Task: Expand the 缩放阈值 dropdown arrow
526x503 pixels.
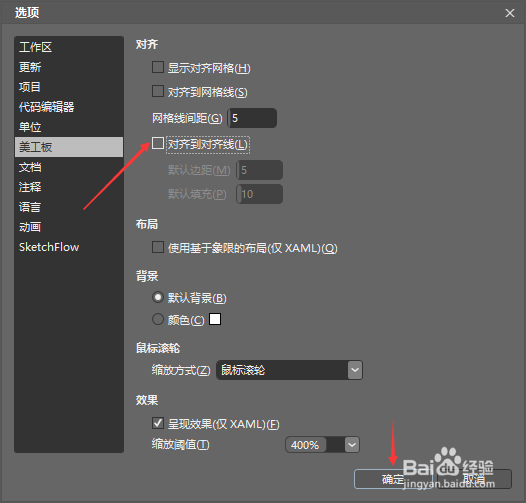Action: pos(352,445)
